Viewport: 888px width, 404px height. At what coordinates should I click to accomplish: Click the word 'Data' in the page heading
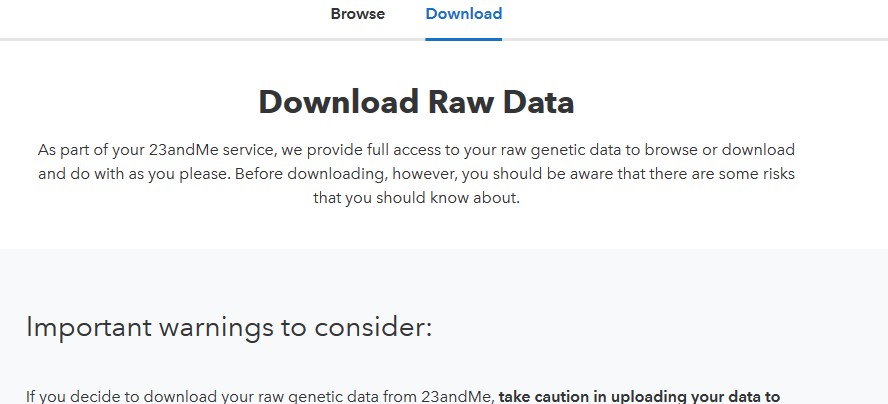coord(538,102)
